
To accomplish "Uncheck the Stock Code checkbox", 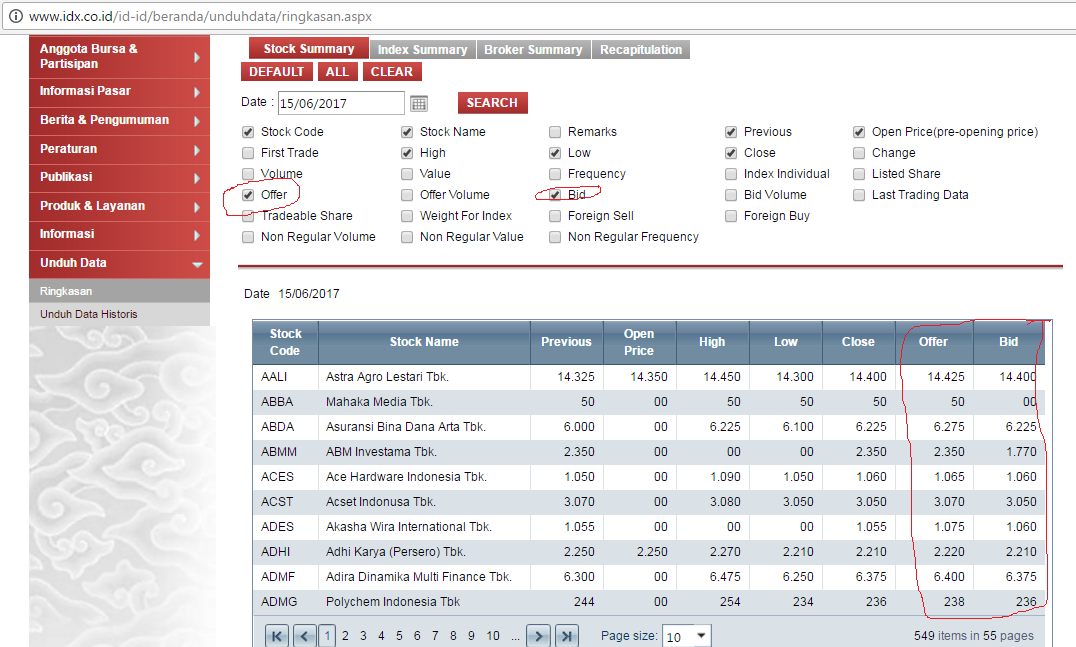I will 247,131.
